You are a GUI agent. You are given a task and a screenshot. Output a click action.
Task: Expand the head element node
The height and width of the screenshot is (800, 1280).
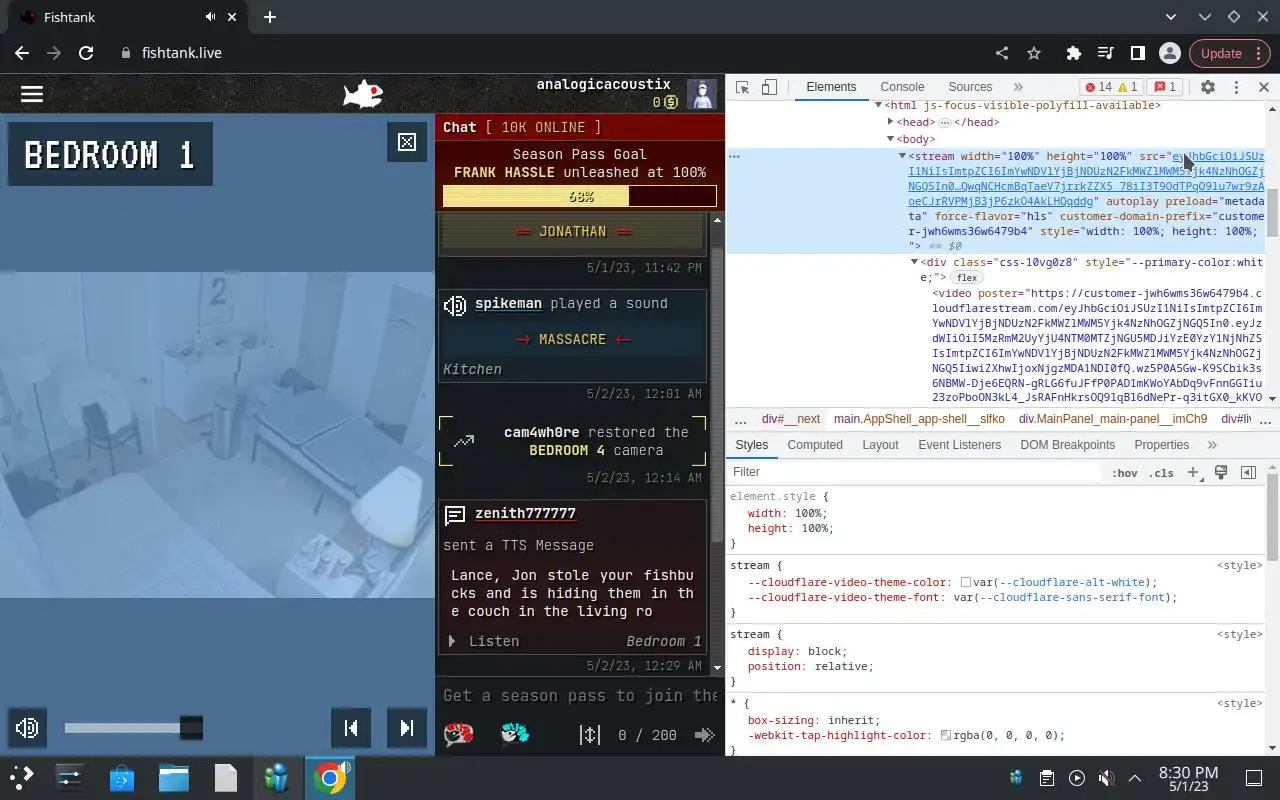[x=890, y=122]
